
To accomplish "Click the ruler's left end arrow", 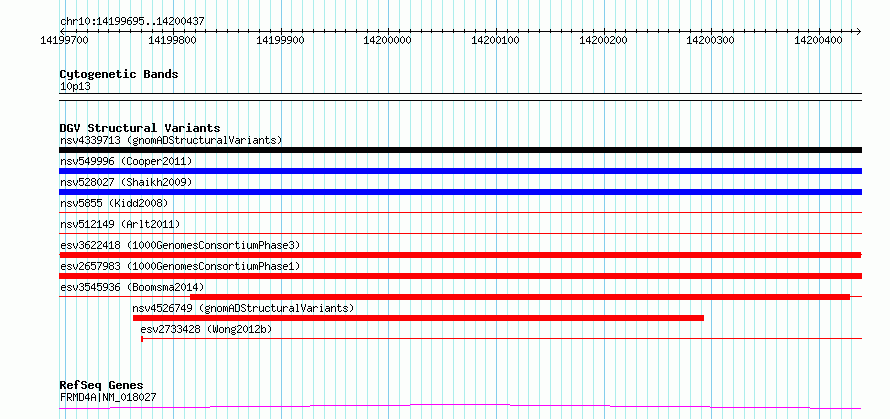I will tap(63, 31).
